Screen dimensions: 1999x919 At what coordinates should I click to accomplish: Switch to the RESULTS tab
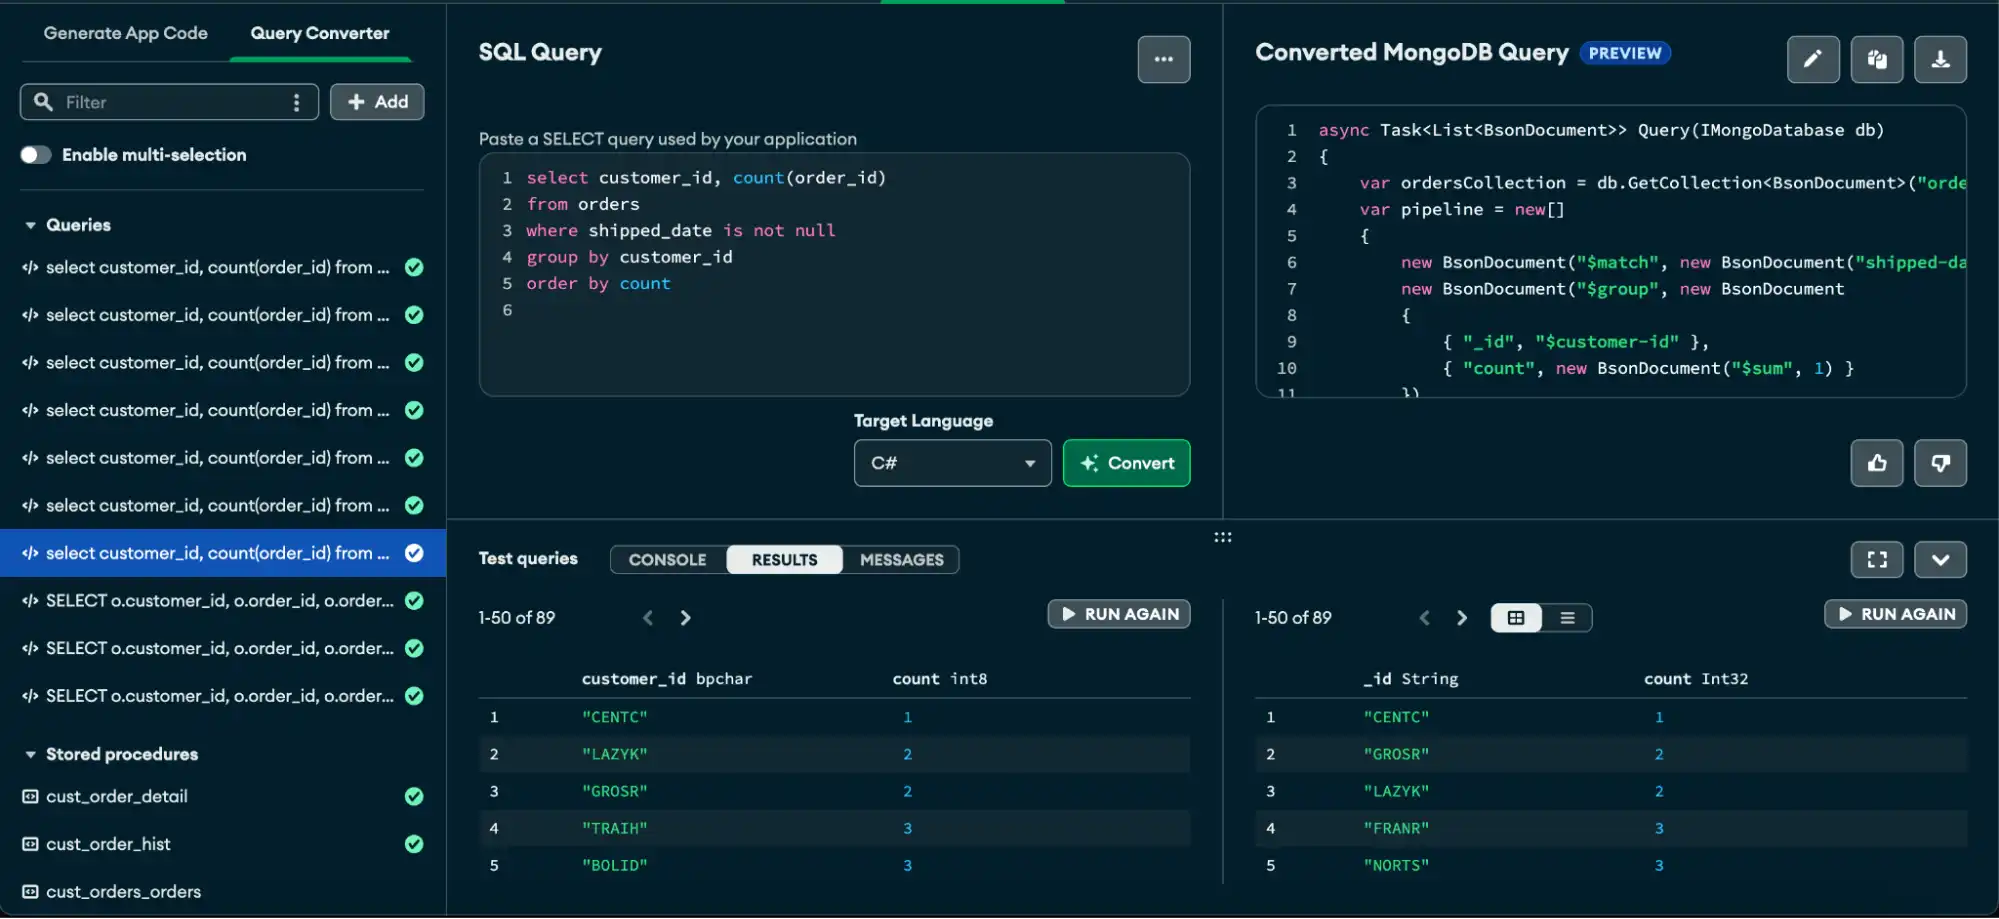pos(785,560)
